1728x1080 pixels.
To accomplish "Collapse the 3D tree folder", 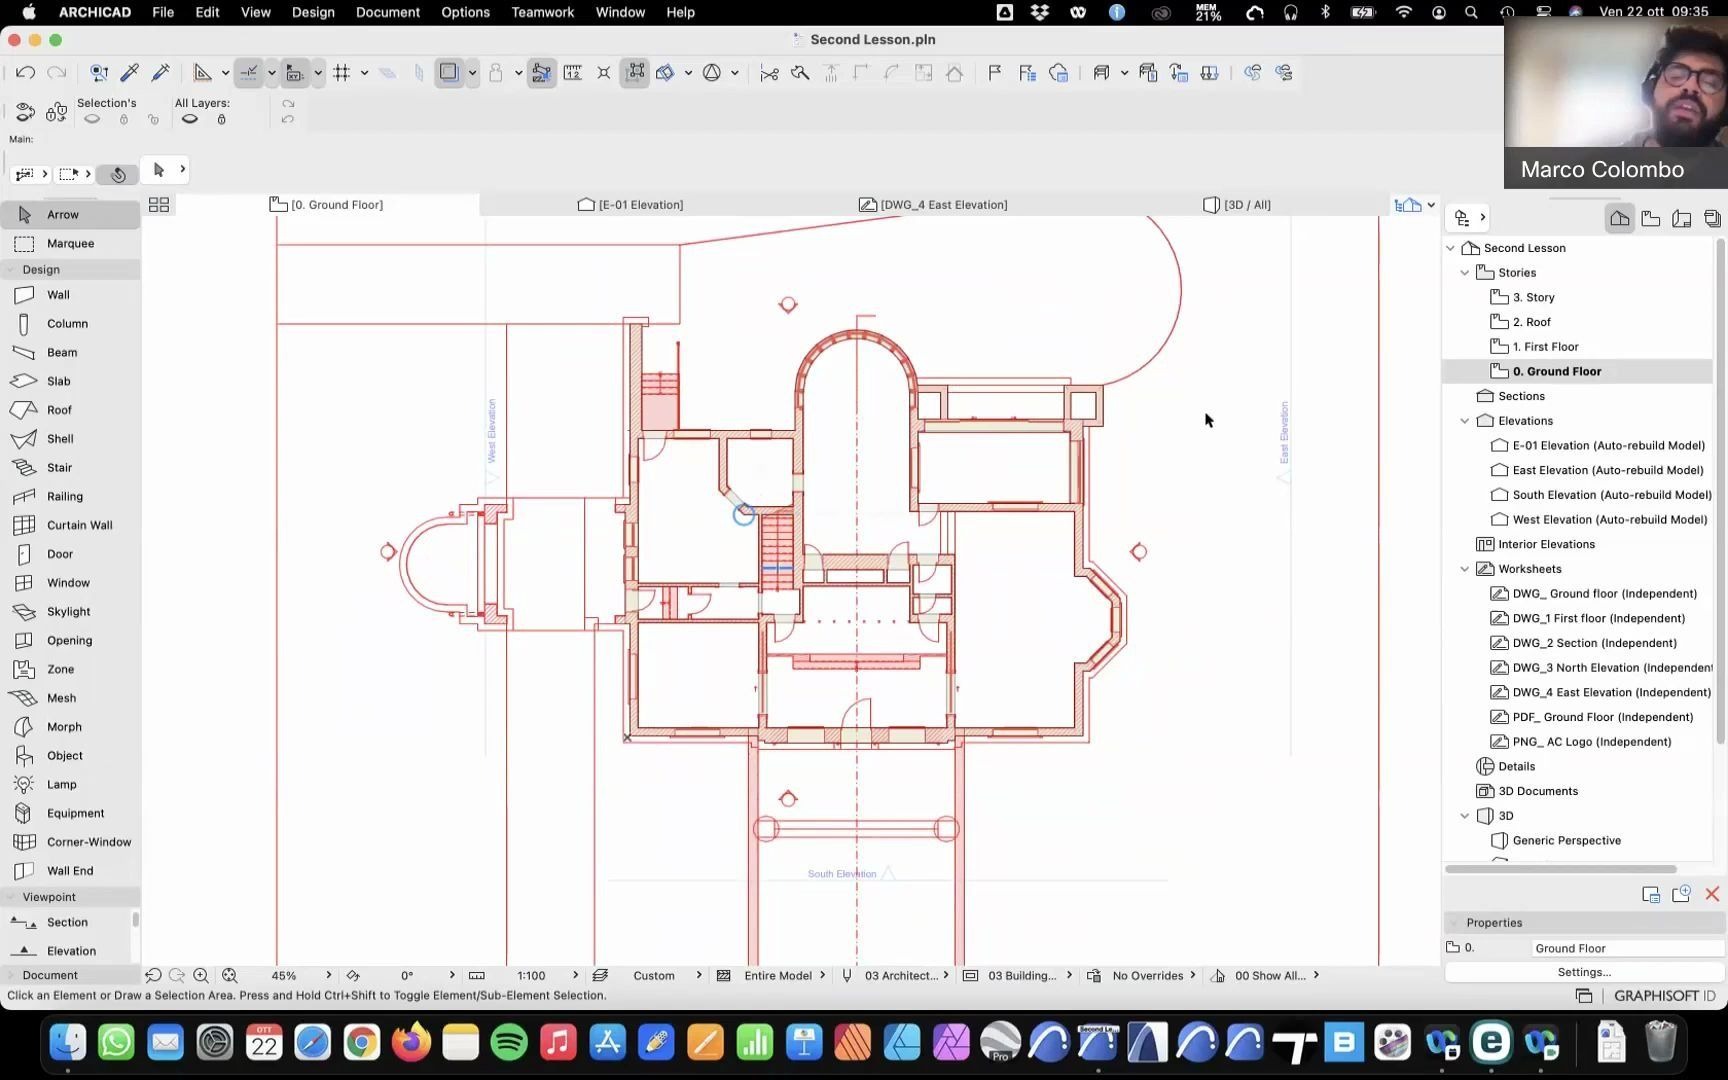I will point(1465,816).
